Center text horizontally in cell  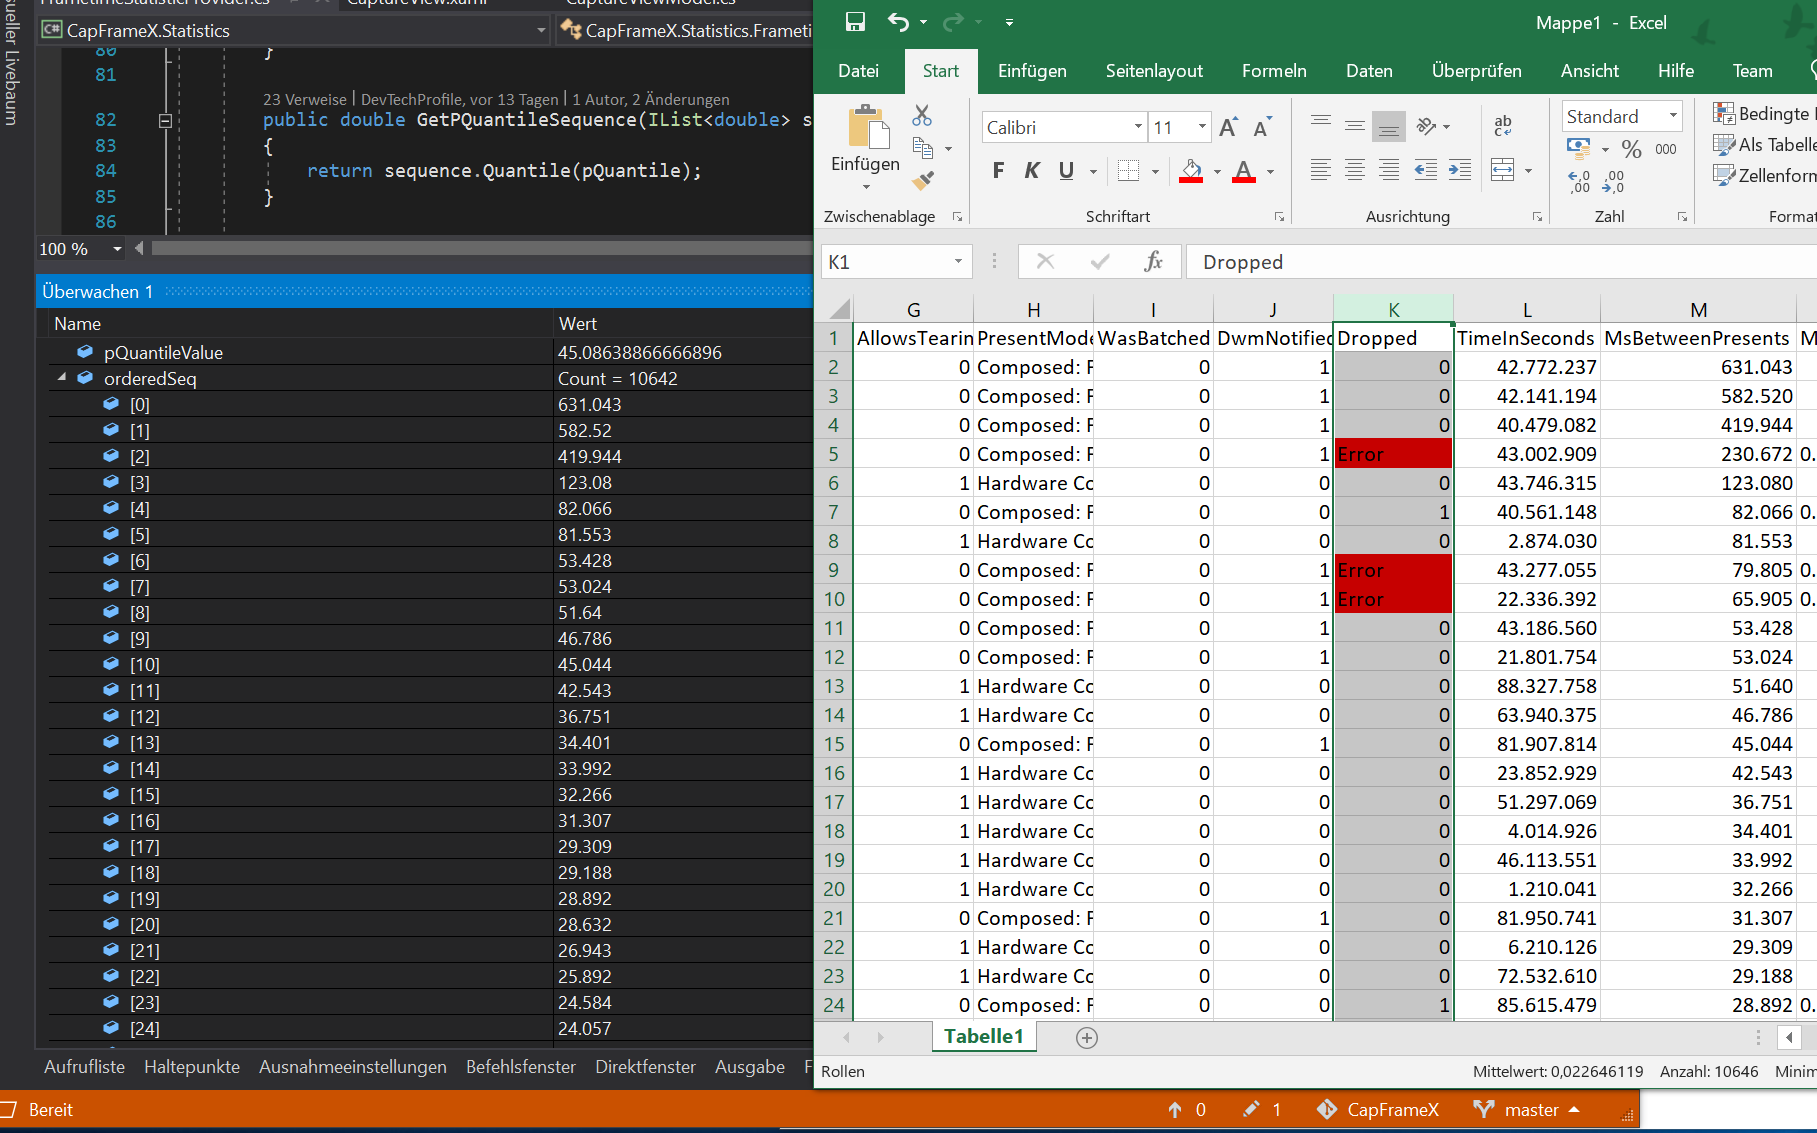point(1355,170)
